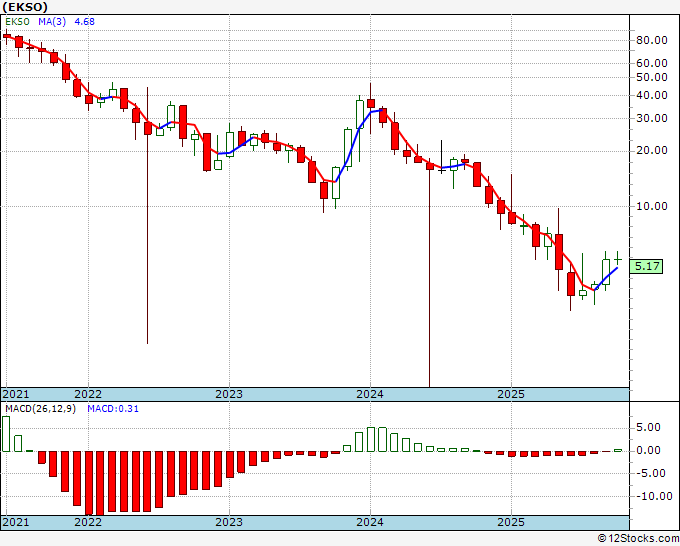Click the 30.00 price axis label
Image resolution: width=680 pixels, height=546 pixels.
pos(651,118)
